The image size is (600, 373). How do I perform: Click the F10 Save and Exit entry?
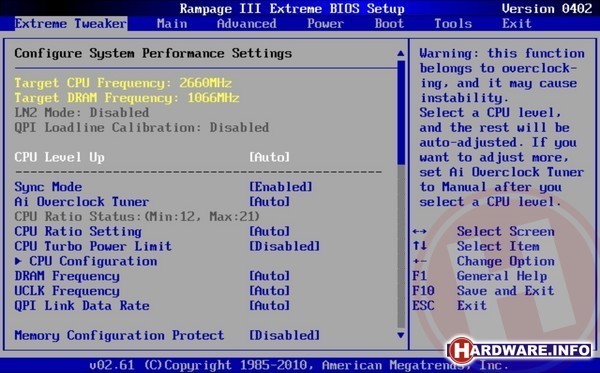(483, 291)
